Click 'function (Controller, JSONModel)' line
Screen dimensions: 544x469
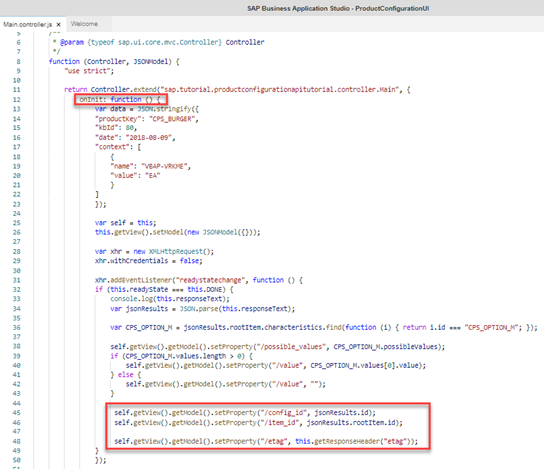click(114, 61)
